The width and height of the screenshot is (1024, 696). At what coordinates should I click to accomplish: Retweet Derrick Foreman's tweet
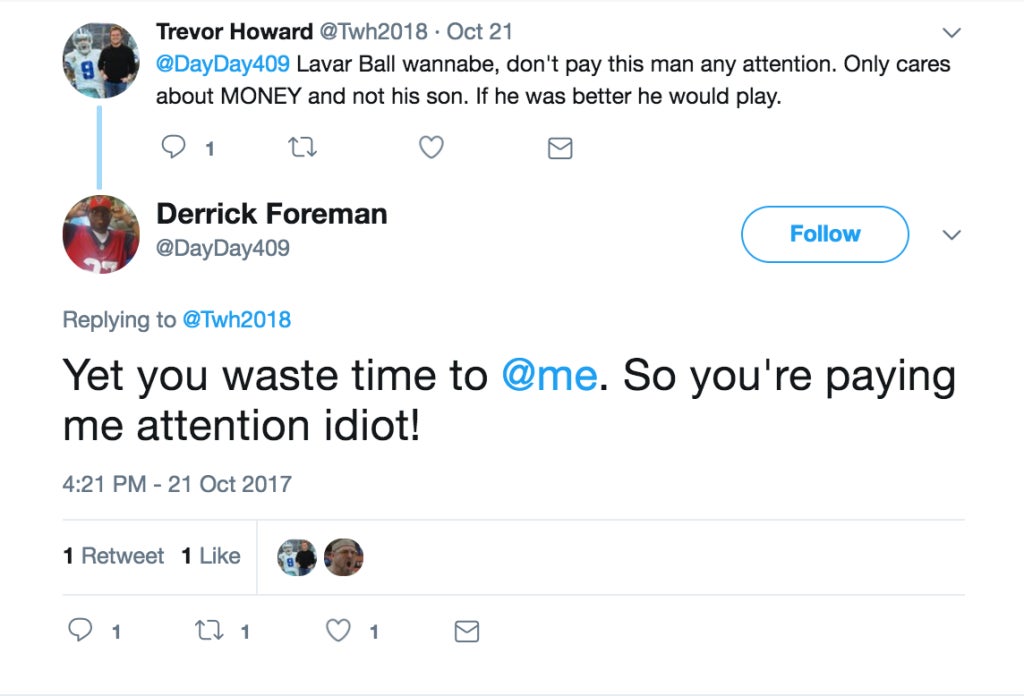pos(209,631)
